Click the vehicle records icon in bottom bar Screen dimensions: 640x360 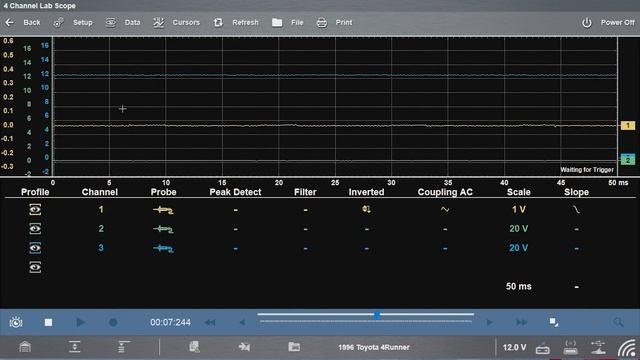pos(194,347)
